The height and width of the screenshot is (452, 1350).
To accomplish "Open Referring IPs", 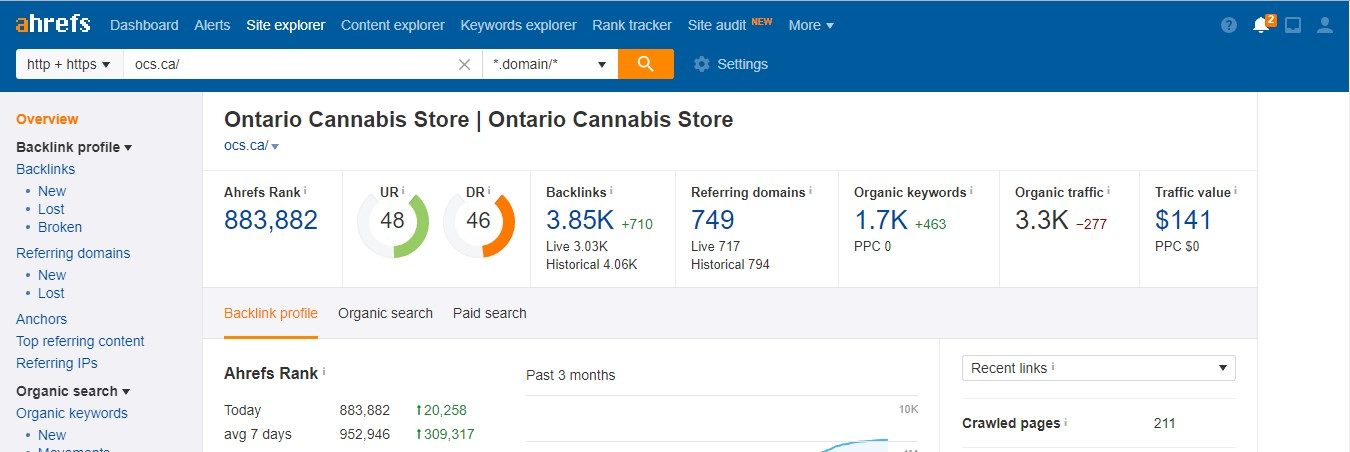I will point(57,363).
